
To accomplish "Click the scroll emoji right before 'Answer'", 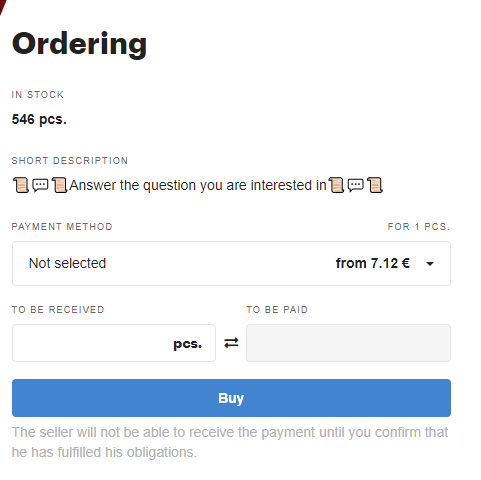I will click(x=60, y=185).
